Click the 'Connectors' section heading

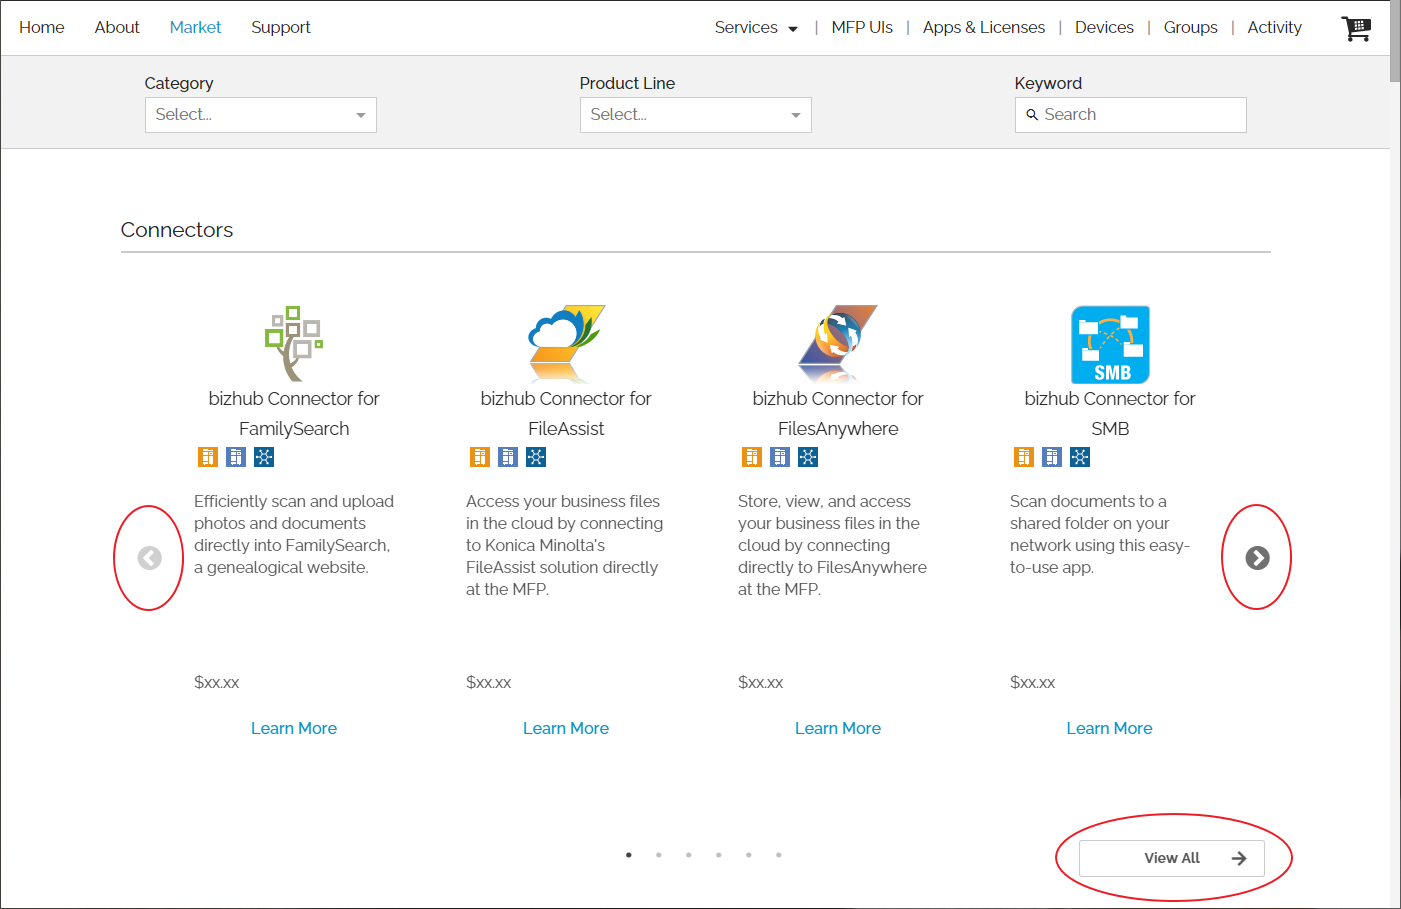pos(177,230)
